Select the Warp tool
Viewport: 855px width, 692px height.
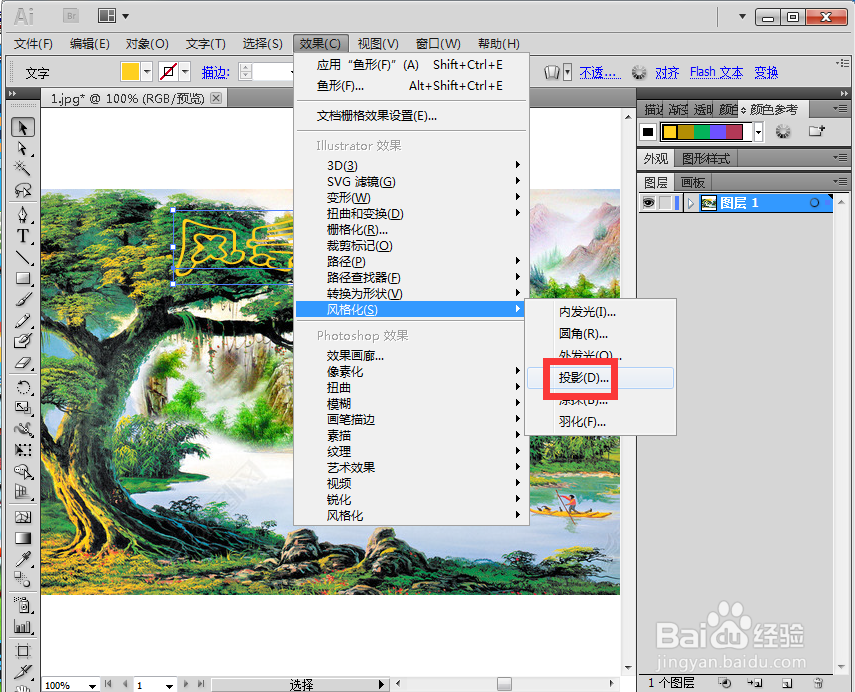pyautogui.click(x=22, y=429)
